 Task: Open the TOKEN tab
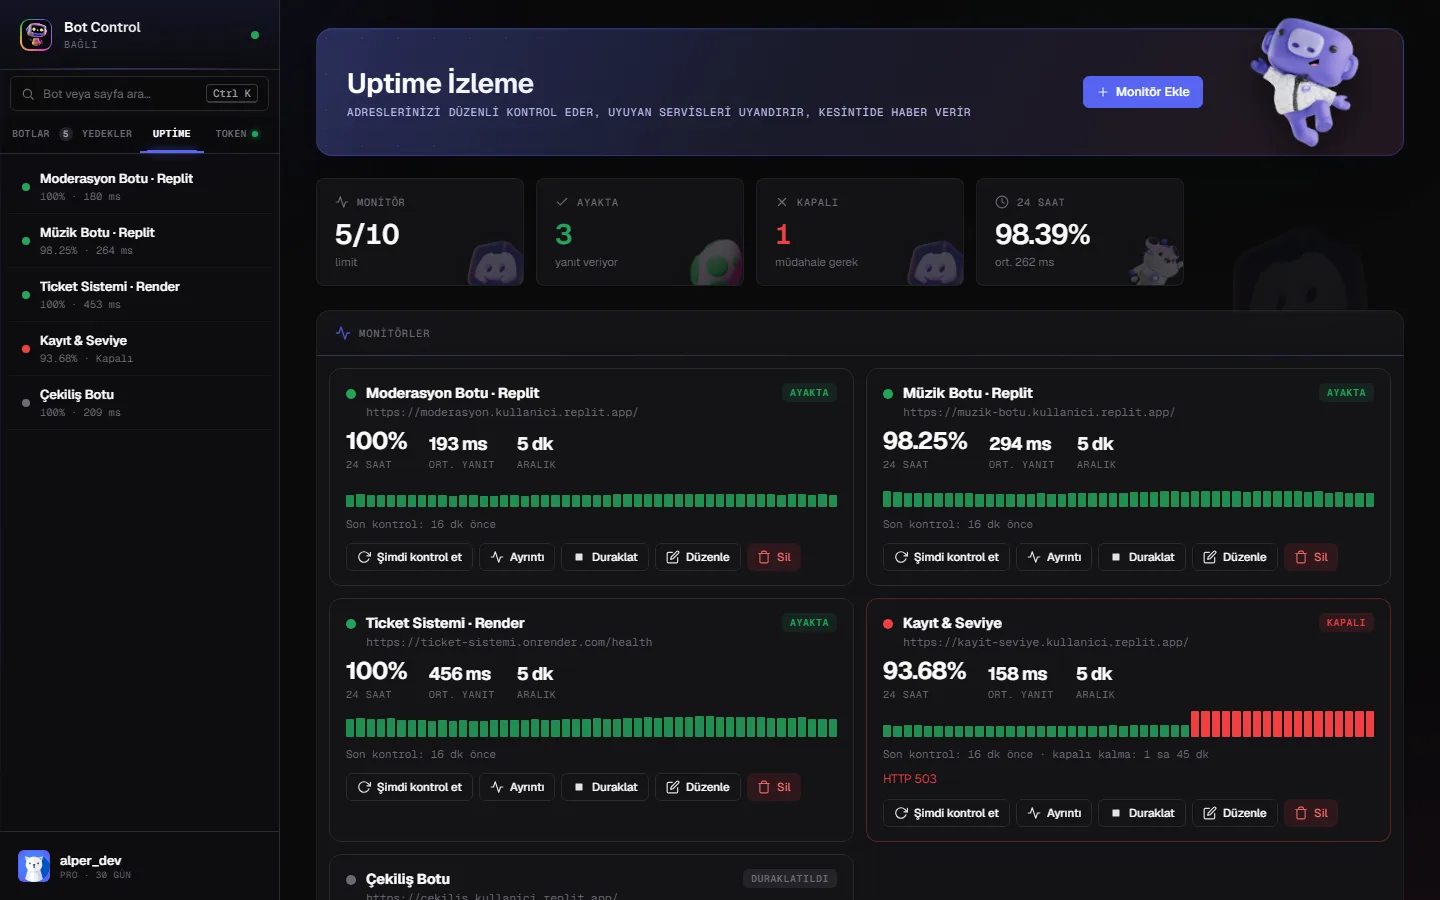pos(237,134)
